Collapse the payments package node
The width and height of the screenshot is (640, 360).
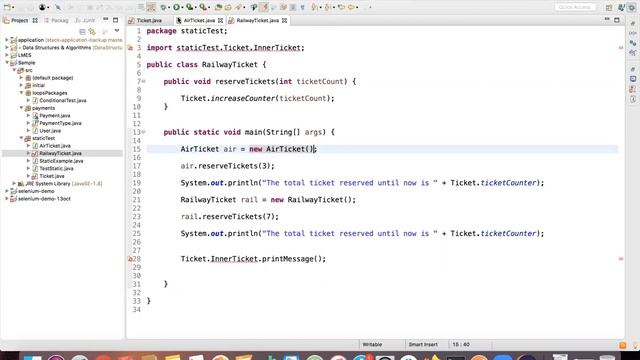pos(21,108)
